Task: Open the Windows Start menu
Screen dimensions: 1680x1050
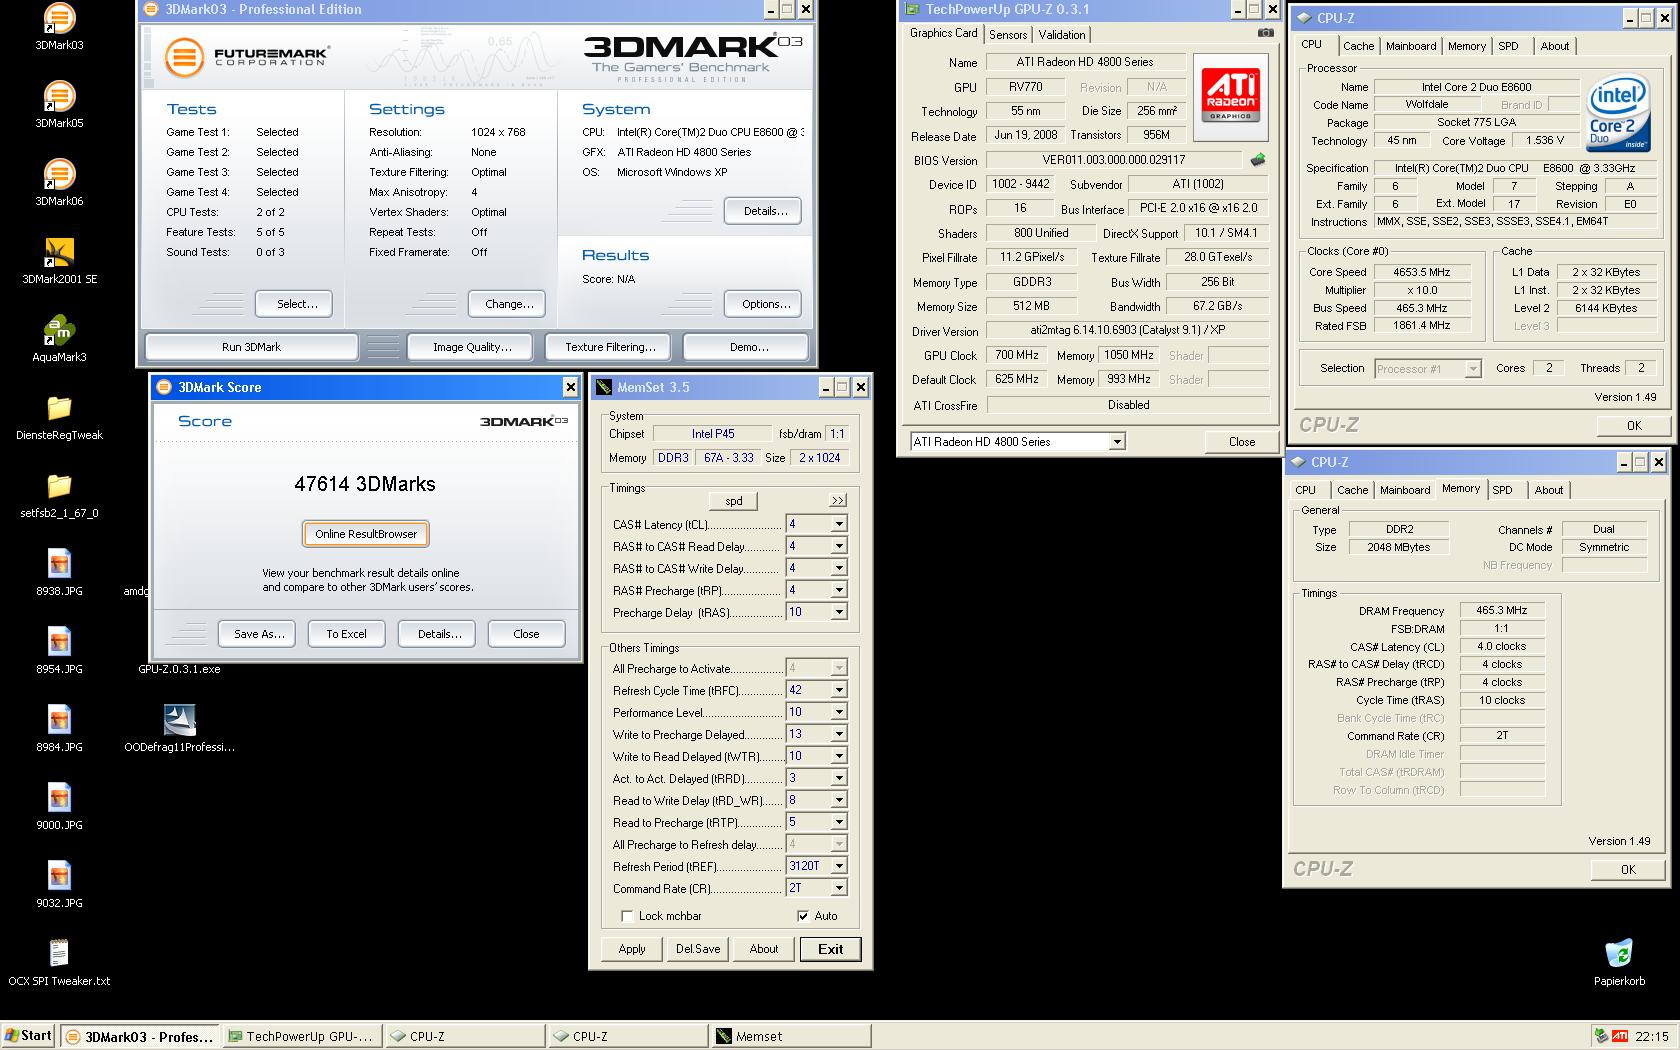Action: (28, 1036)
